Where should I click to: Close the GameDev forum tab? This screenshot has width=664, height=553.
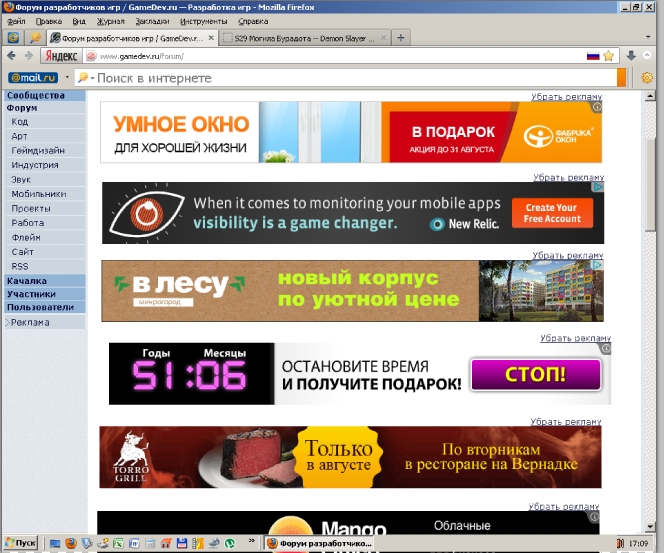coord(211,38)
